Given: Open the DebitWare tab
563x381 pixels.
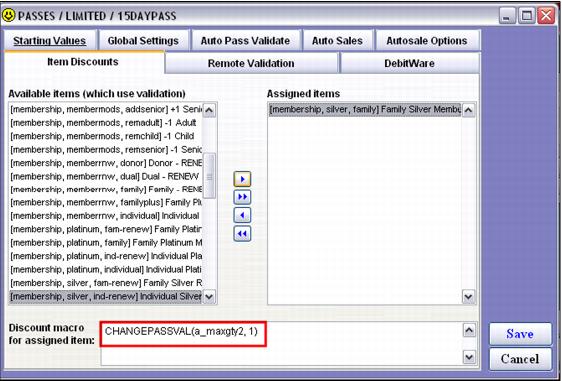Looking at the screenshot, I should coord(409,63).
